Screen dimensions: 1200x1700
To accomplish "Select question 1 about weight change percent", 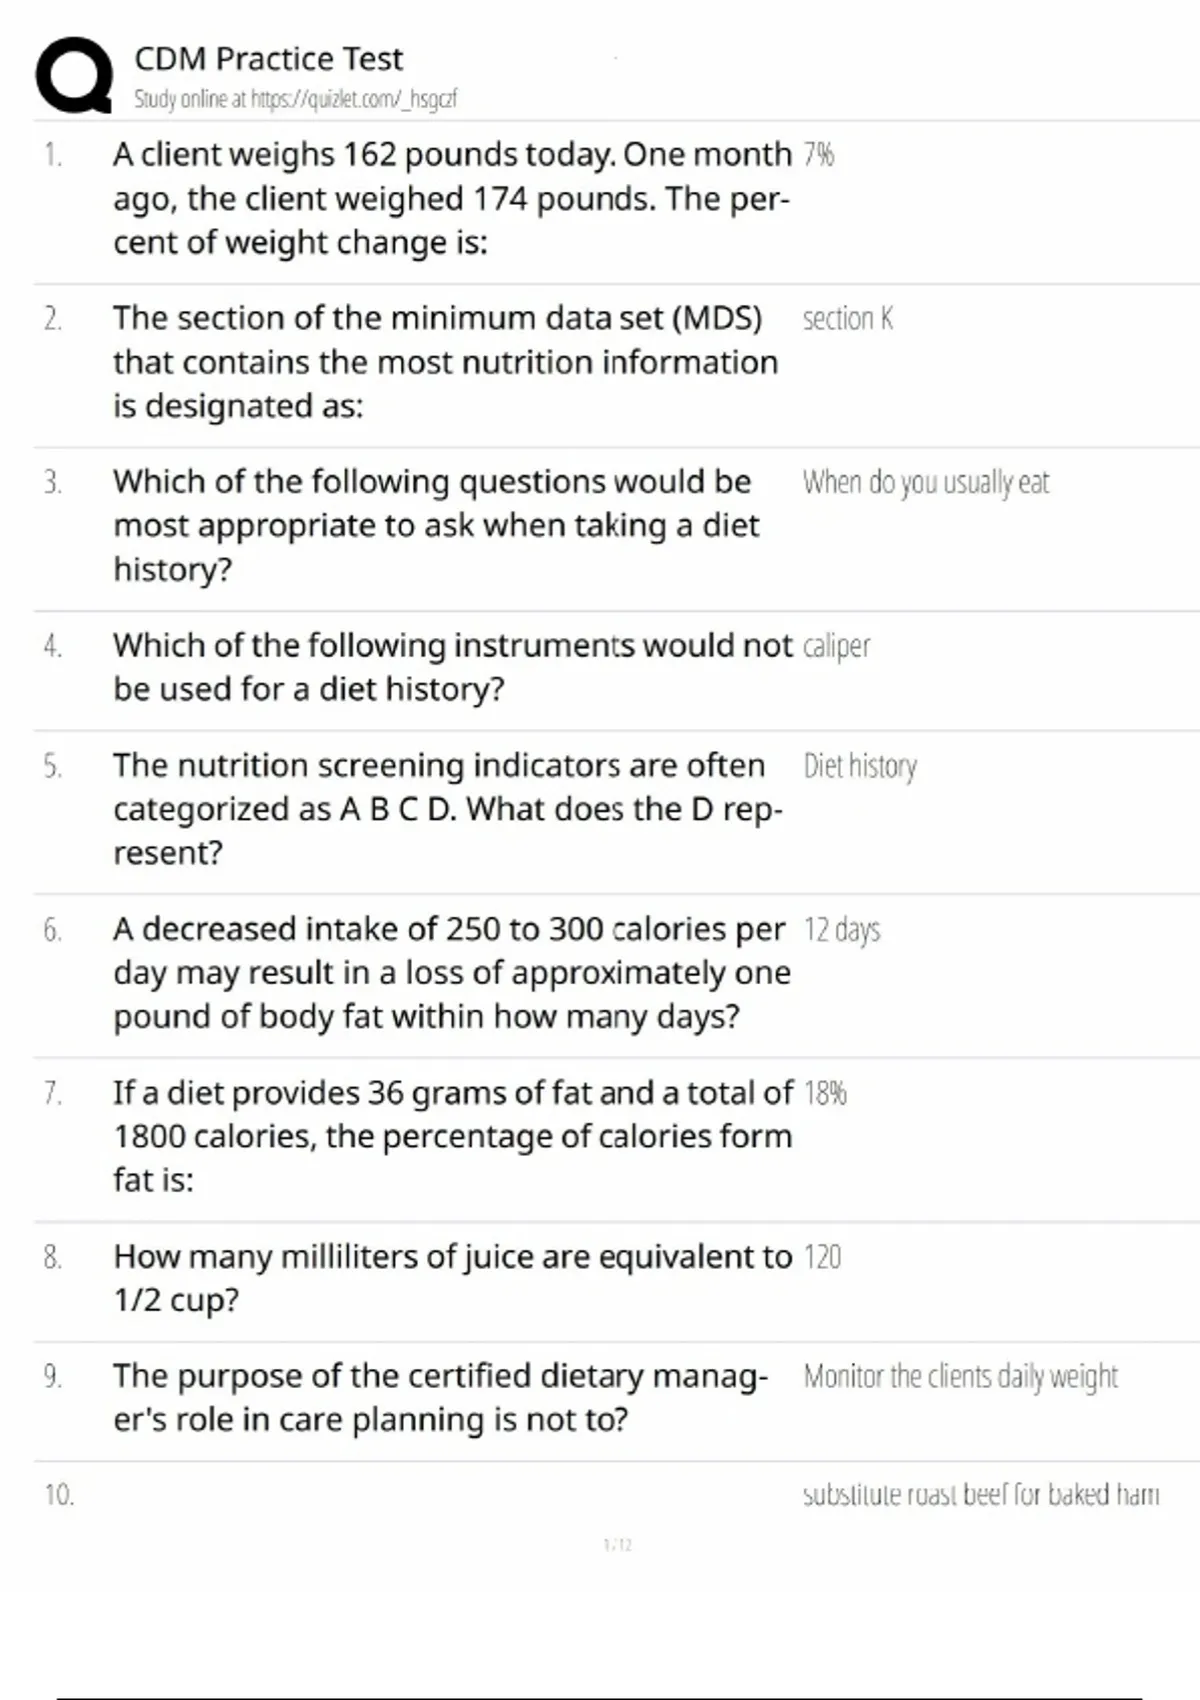I will (x=452, y=198).
